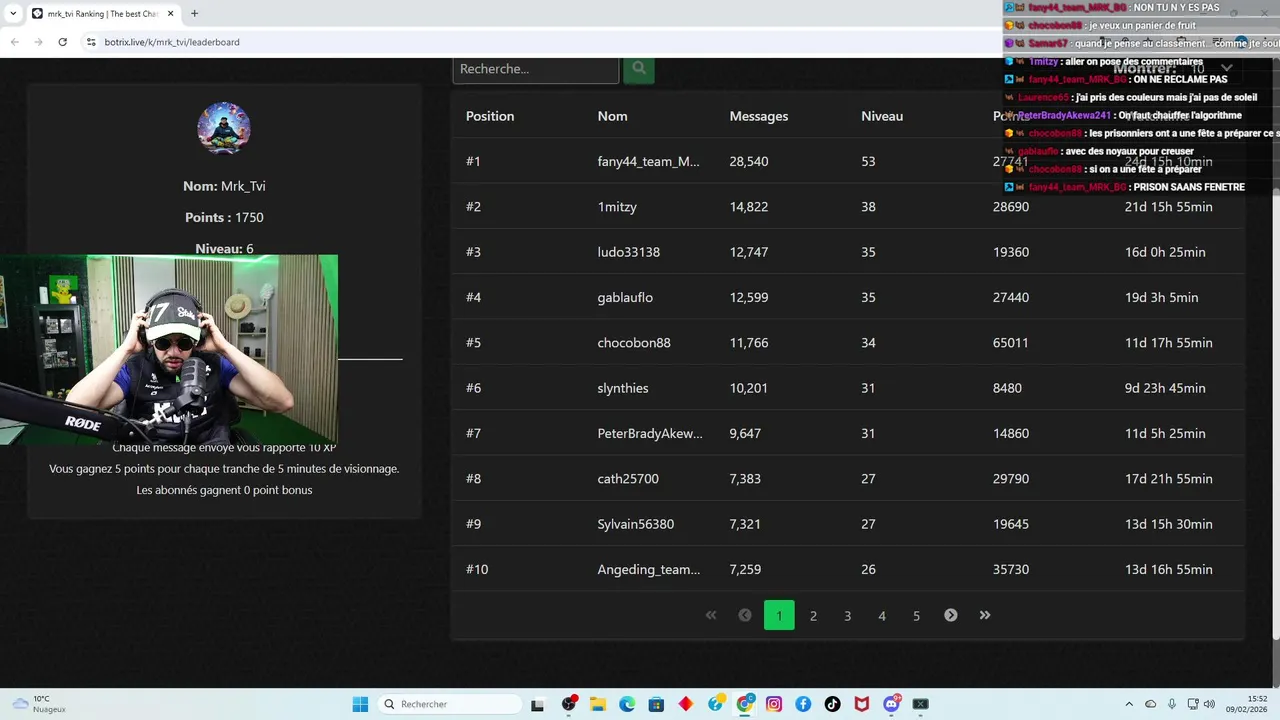Sort by the Position column header
The width and height of the screenshot is (1280, 720).
tap(490, 116)
